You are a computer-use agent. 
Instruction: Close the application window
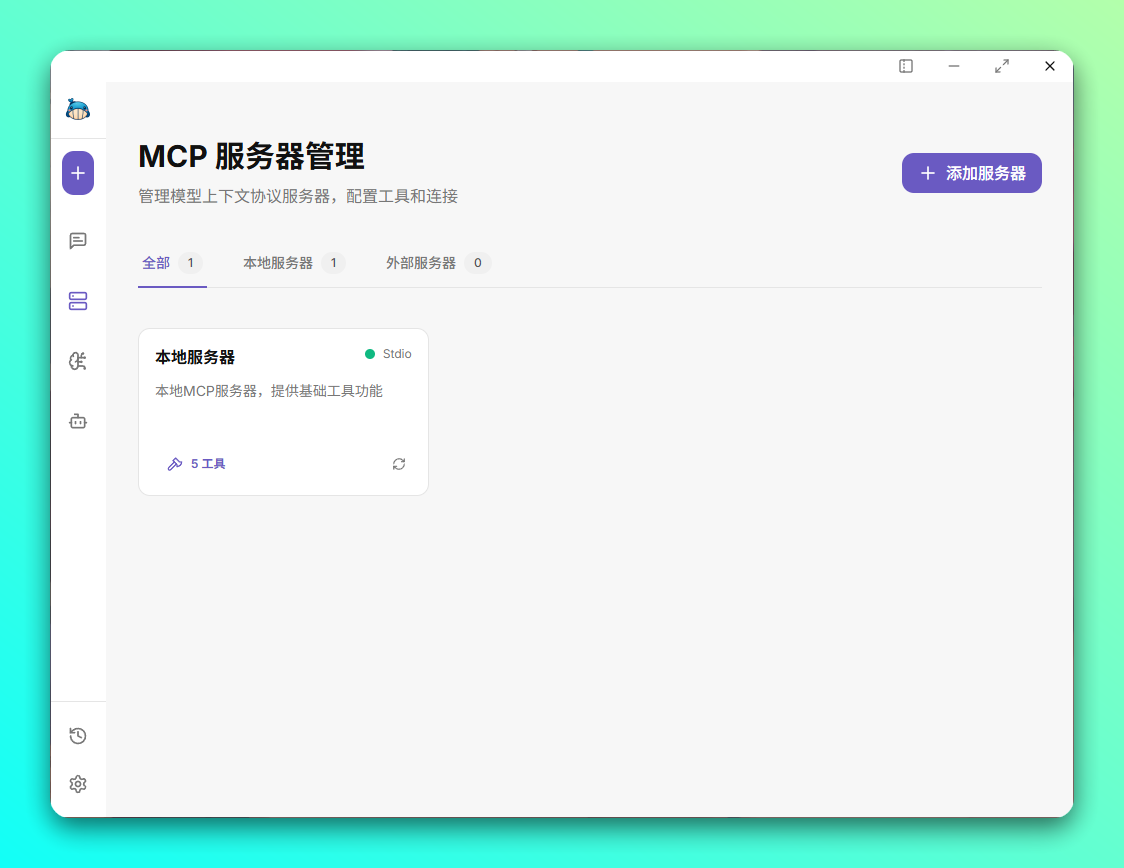[1050, 66]
